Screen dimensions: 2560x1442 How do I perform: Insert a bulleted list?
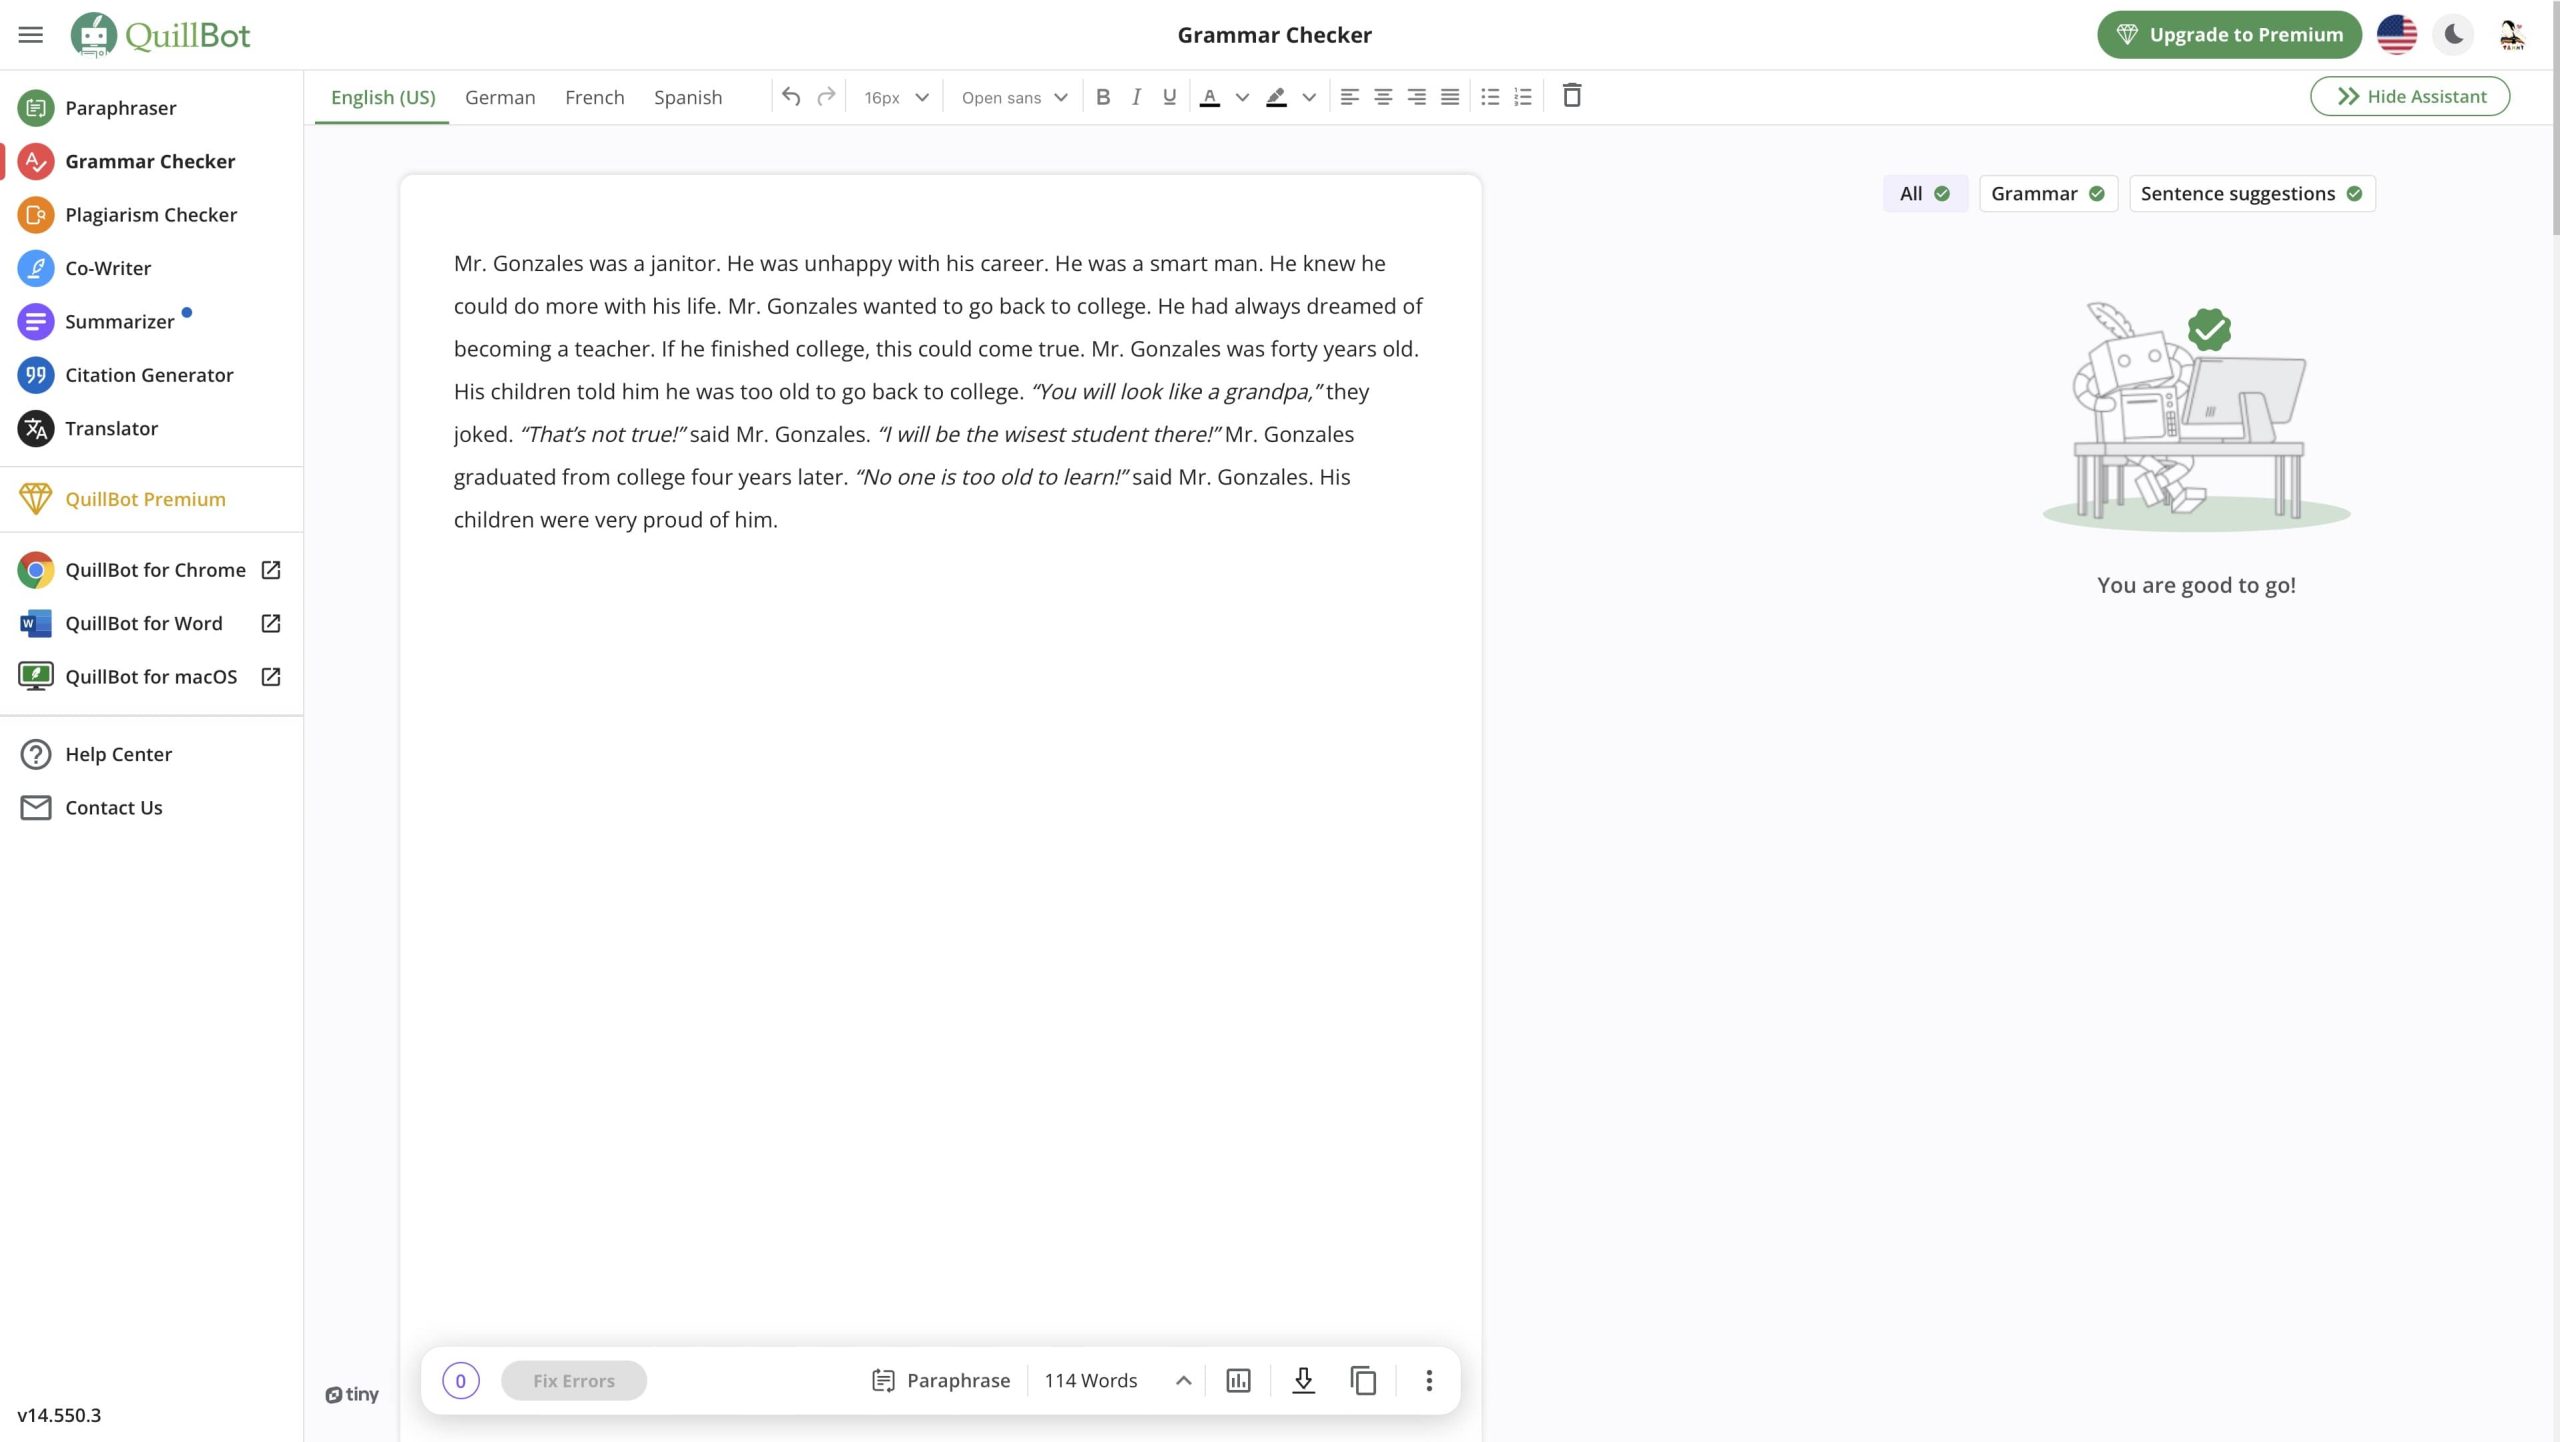[1490, 97]
